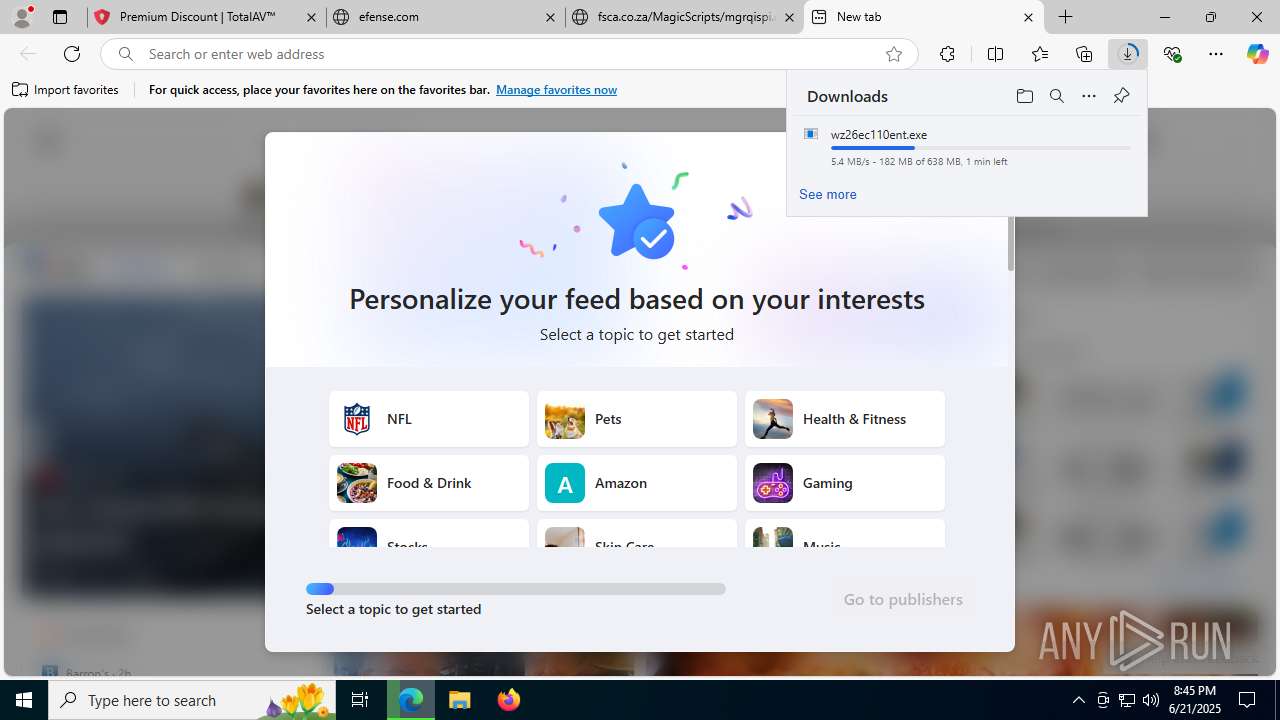1280x720 pixels.
Task: Open more options in Downloads panel
Action: click(1089, 96)
